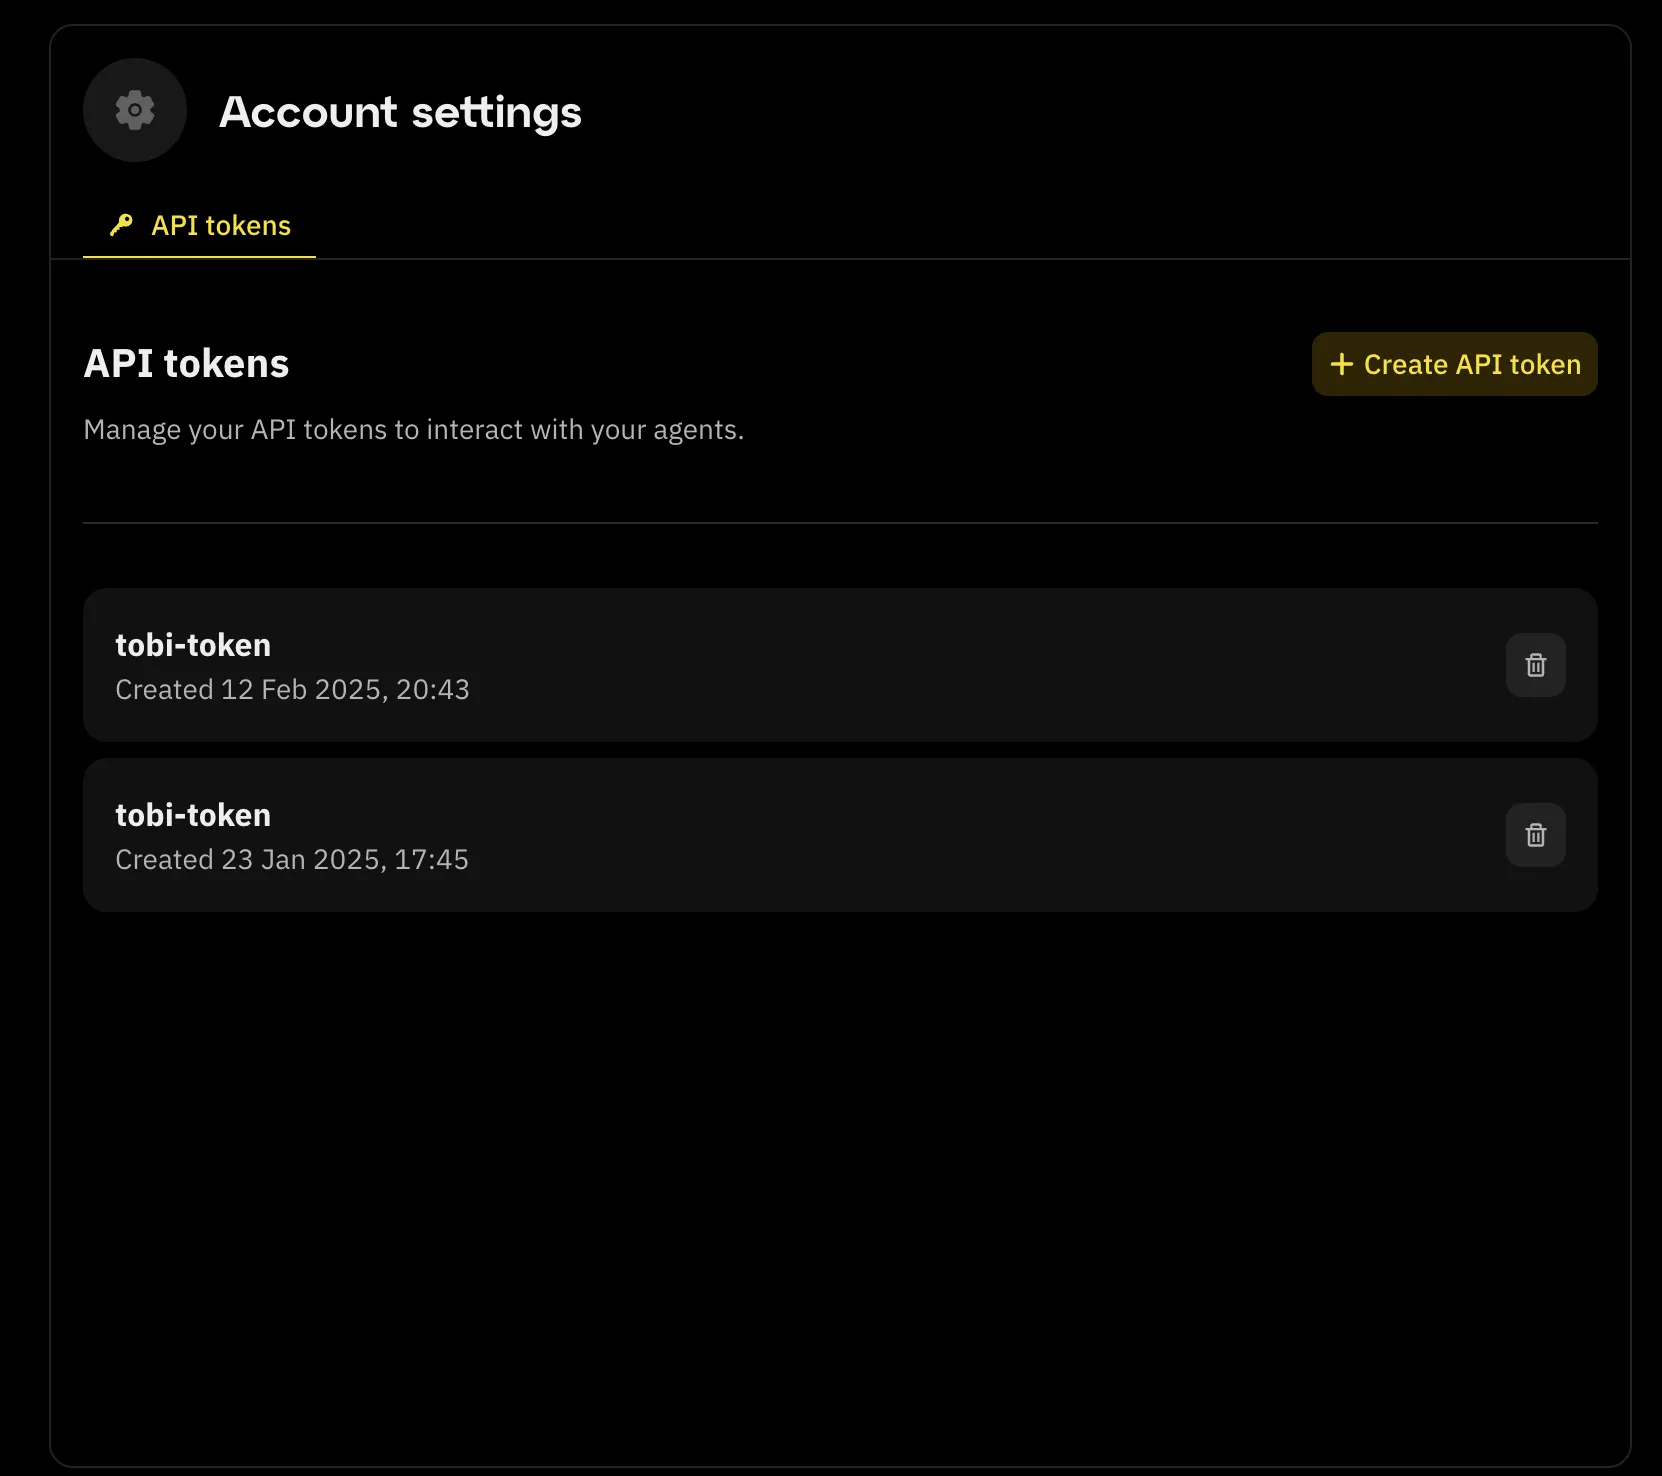Delete the tobi-token created 23 Jan 2025
Image resolution: width=1662 pixels, height=1476 pixels.
pyautogui.click(x=1535, y=835)
